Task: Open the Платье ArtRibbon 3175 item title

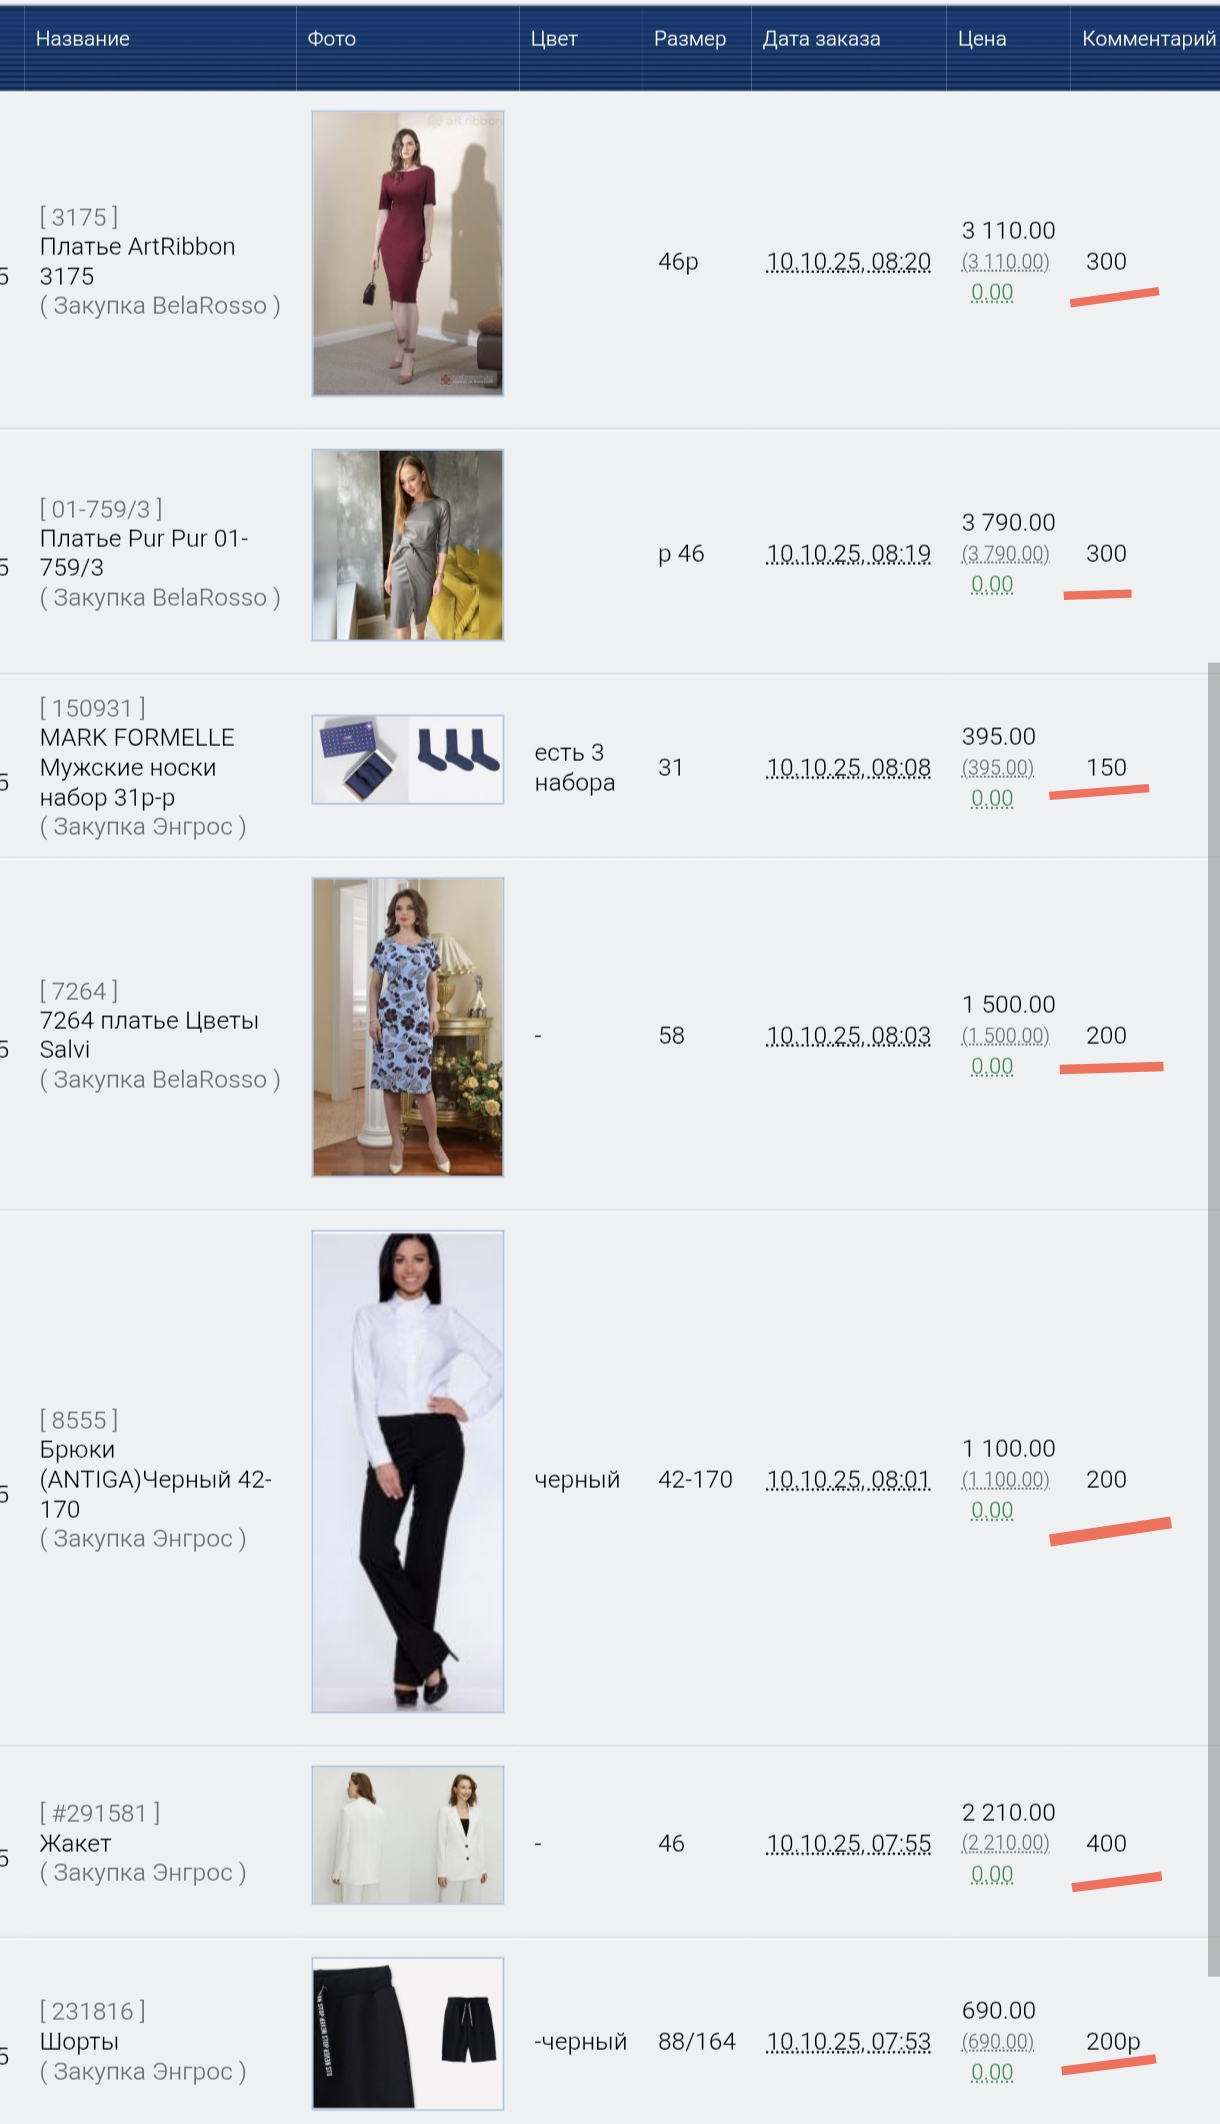Action: tap(138, 261)
